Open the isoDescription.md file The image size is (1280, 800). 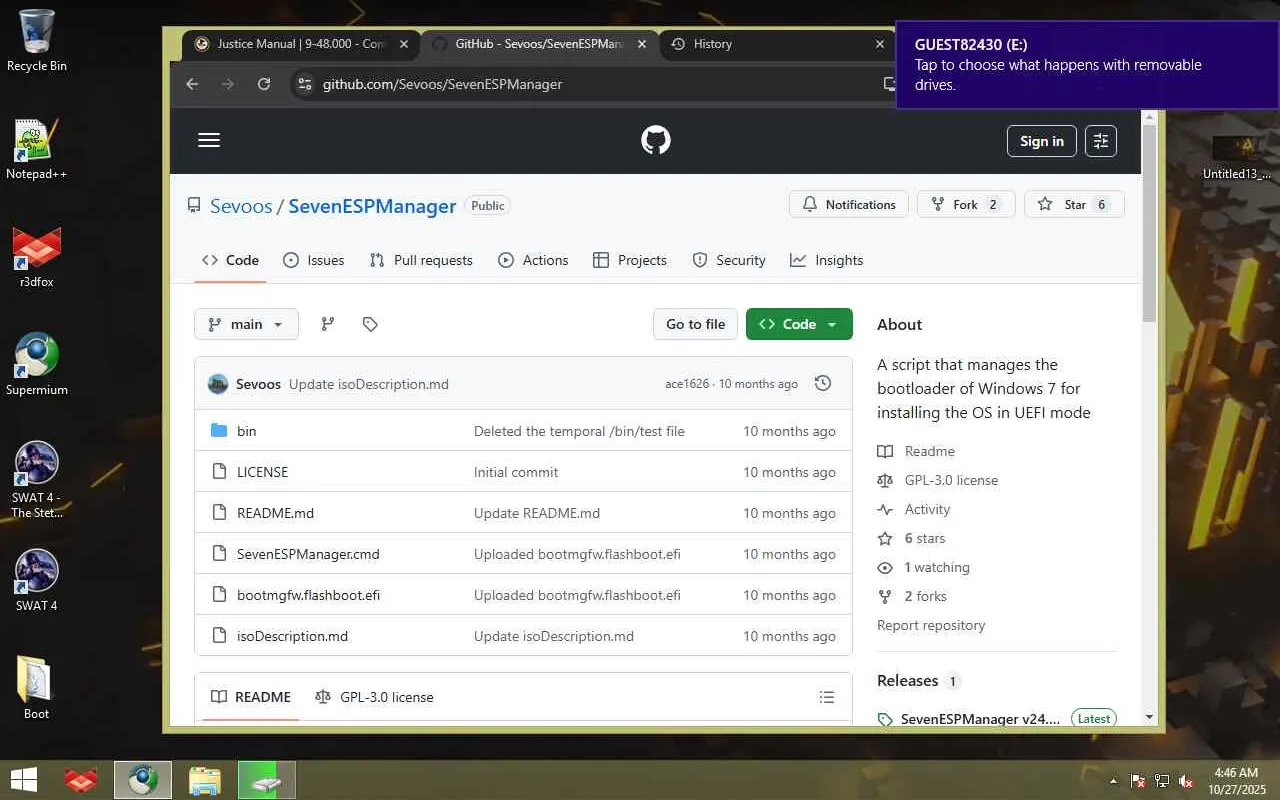pos(292,636)
